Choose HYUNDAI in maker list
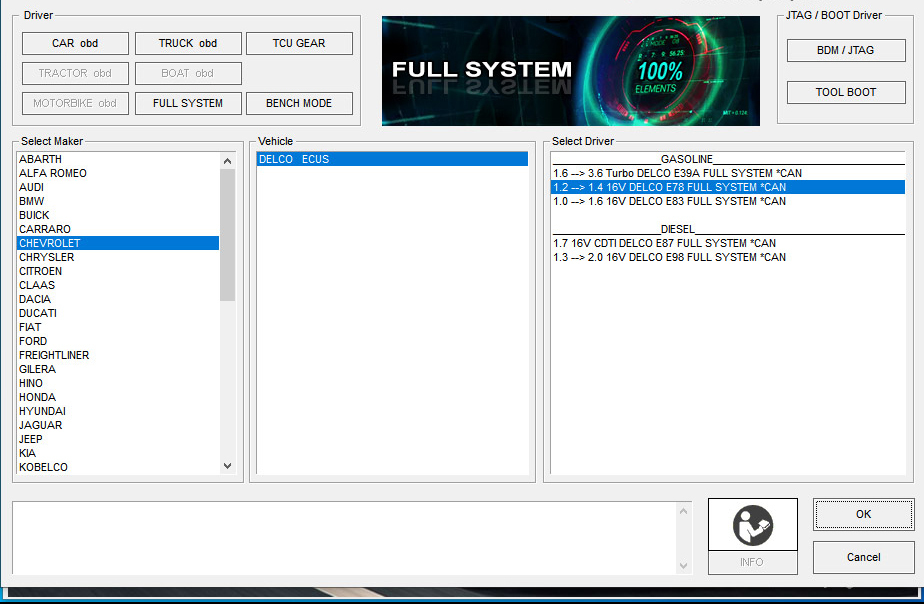The image size is (924, 604). pyautogui.click(x=118, y=411)
